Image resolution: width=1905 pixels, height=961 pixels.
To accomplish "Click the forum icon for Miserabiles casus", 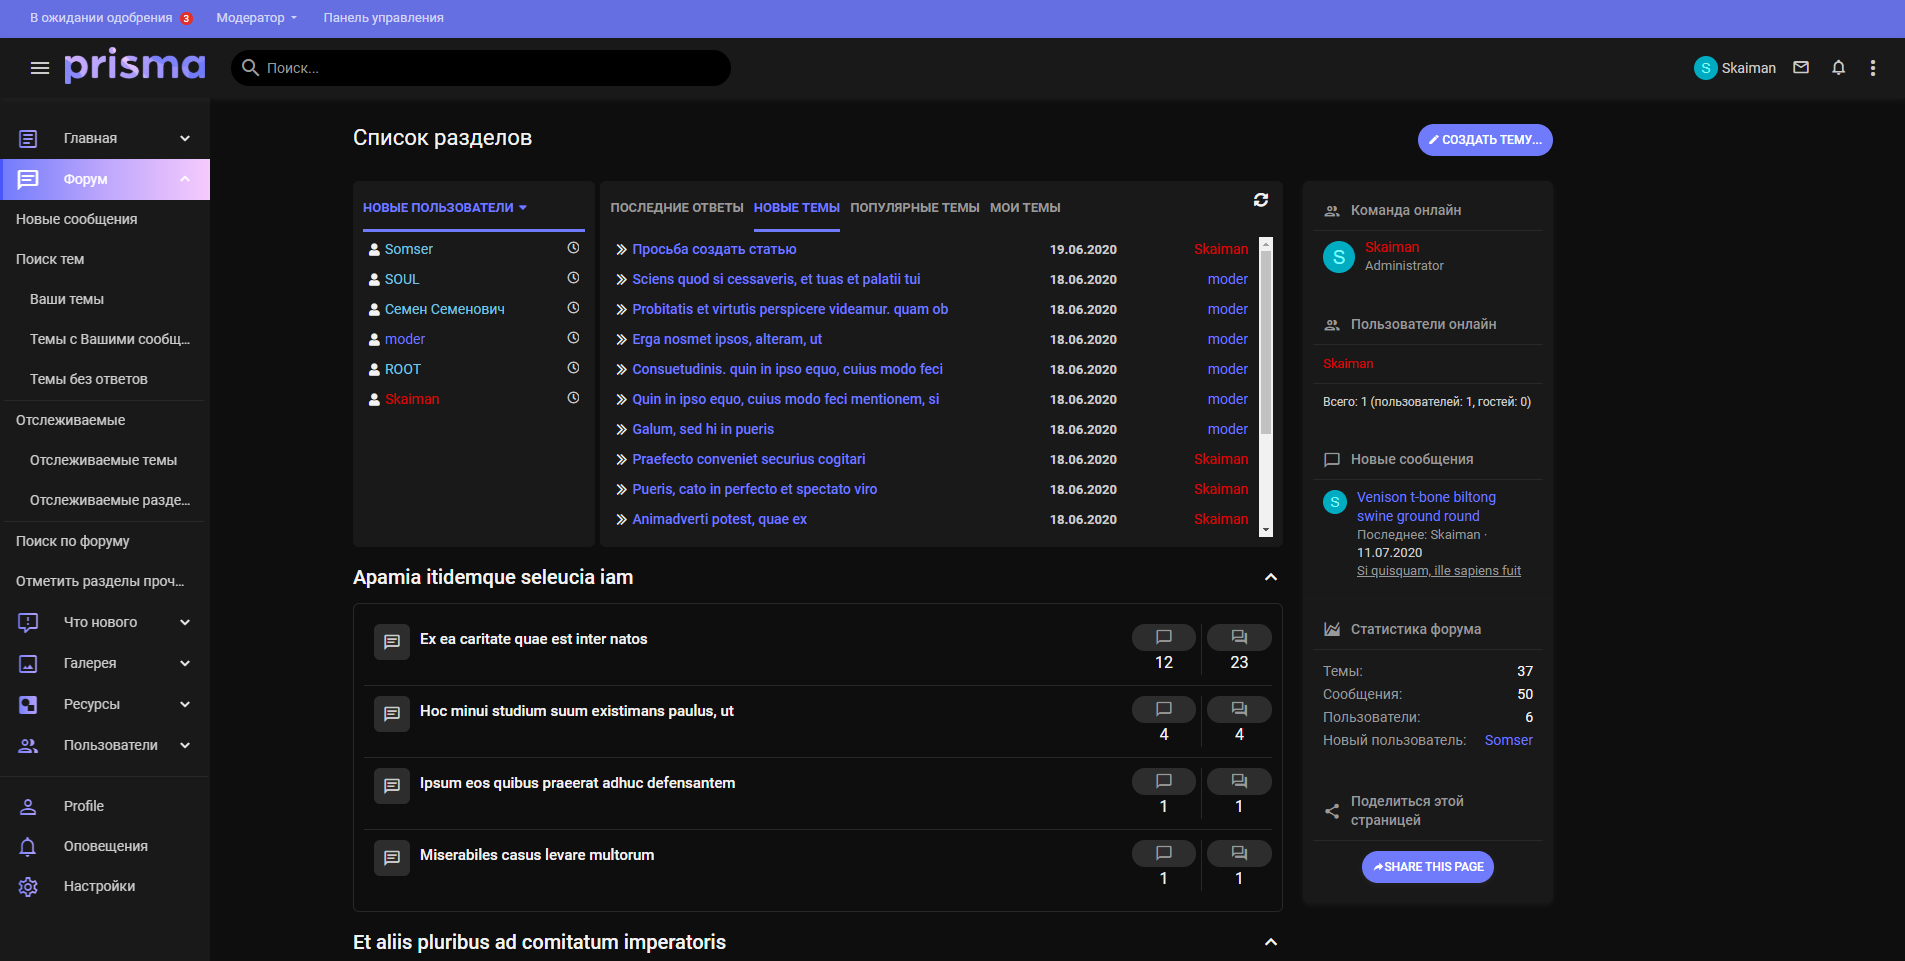I will [392, 858].
